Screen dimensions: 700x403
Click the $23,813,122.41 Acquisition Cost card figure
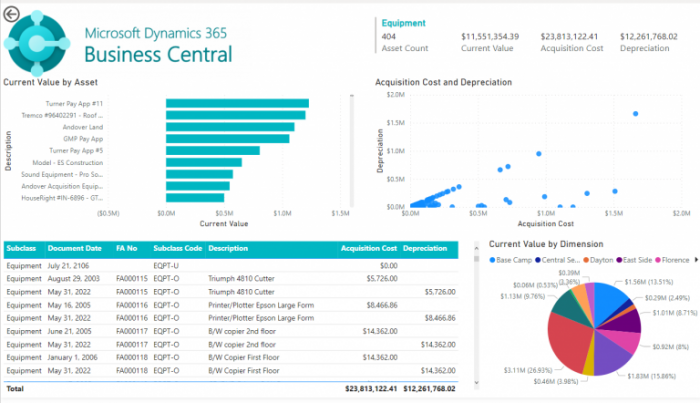click(x=569, y=37)
